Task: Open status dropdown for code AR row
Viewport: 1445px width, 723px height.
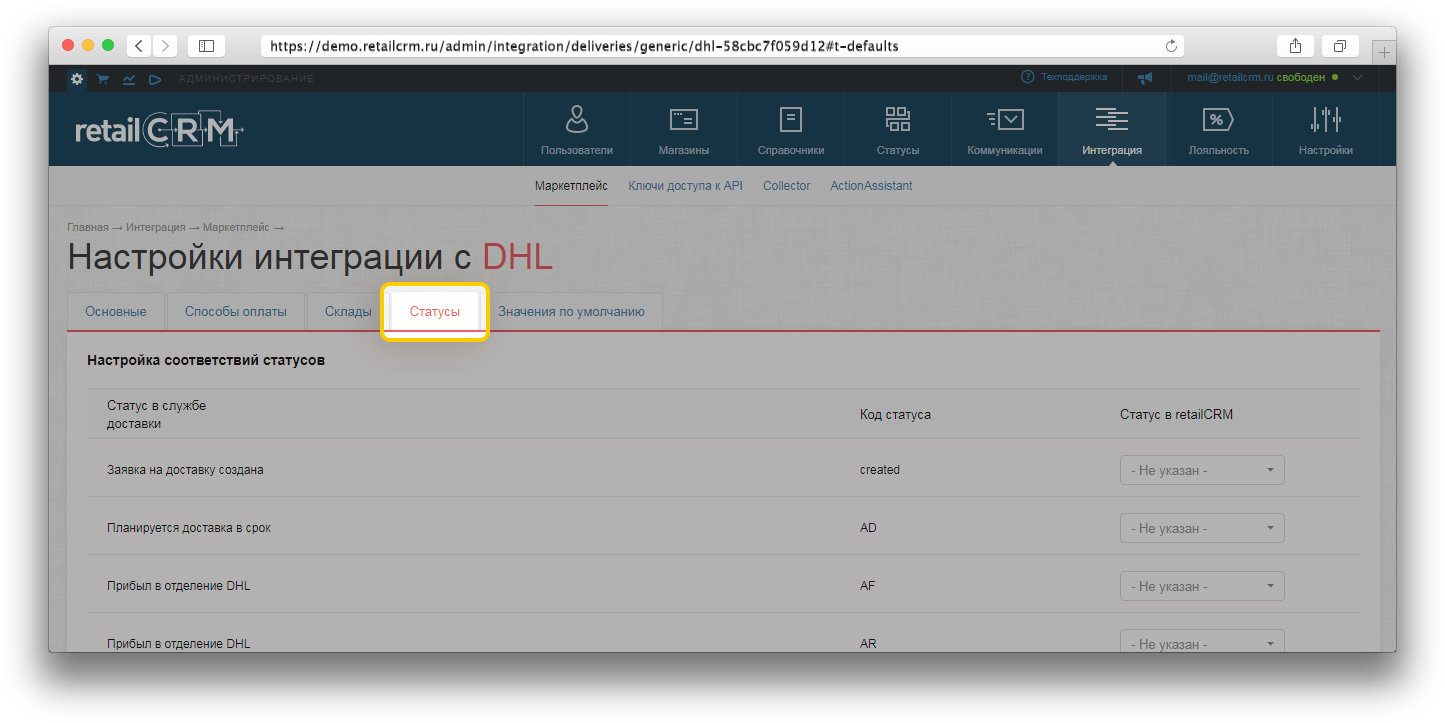Action: 1202,642
